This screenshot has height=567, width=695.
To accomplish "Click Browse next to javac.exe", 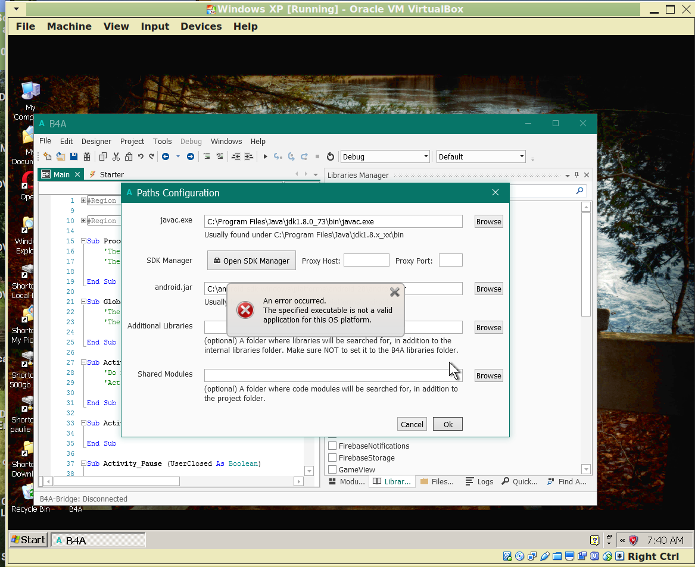I will click(x=488, y=221).
